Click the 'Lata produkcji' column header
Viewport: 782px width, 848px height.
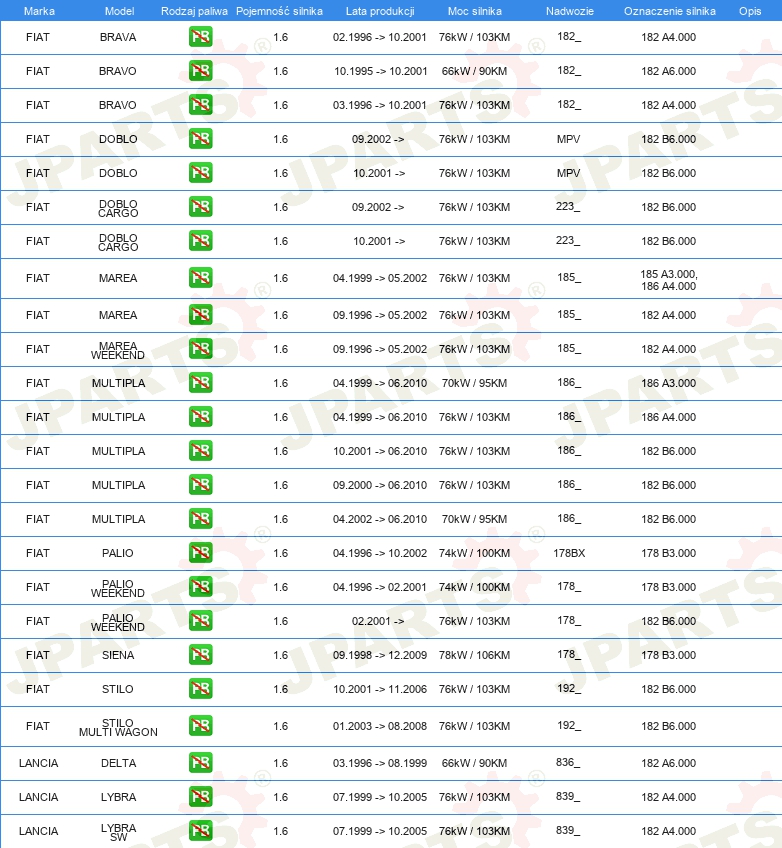pyautogui.click(x=380, y=11)
